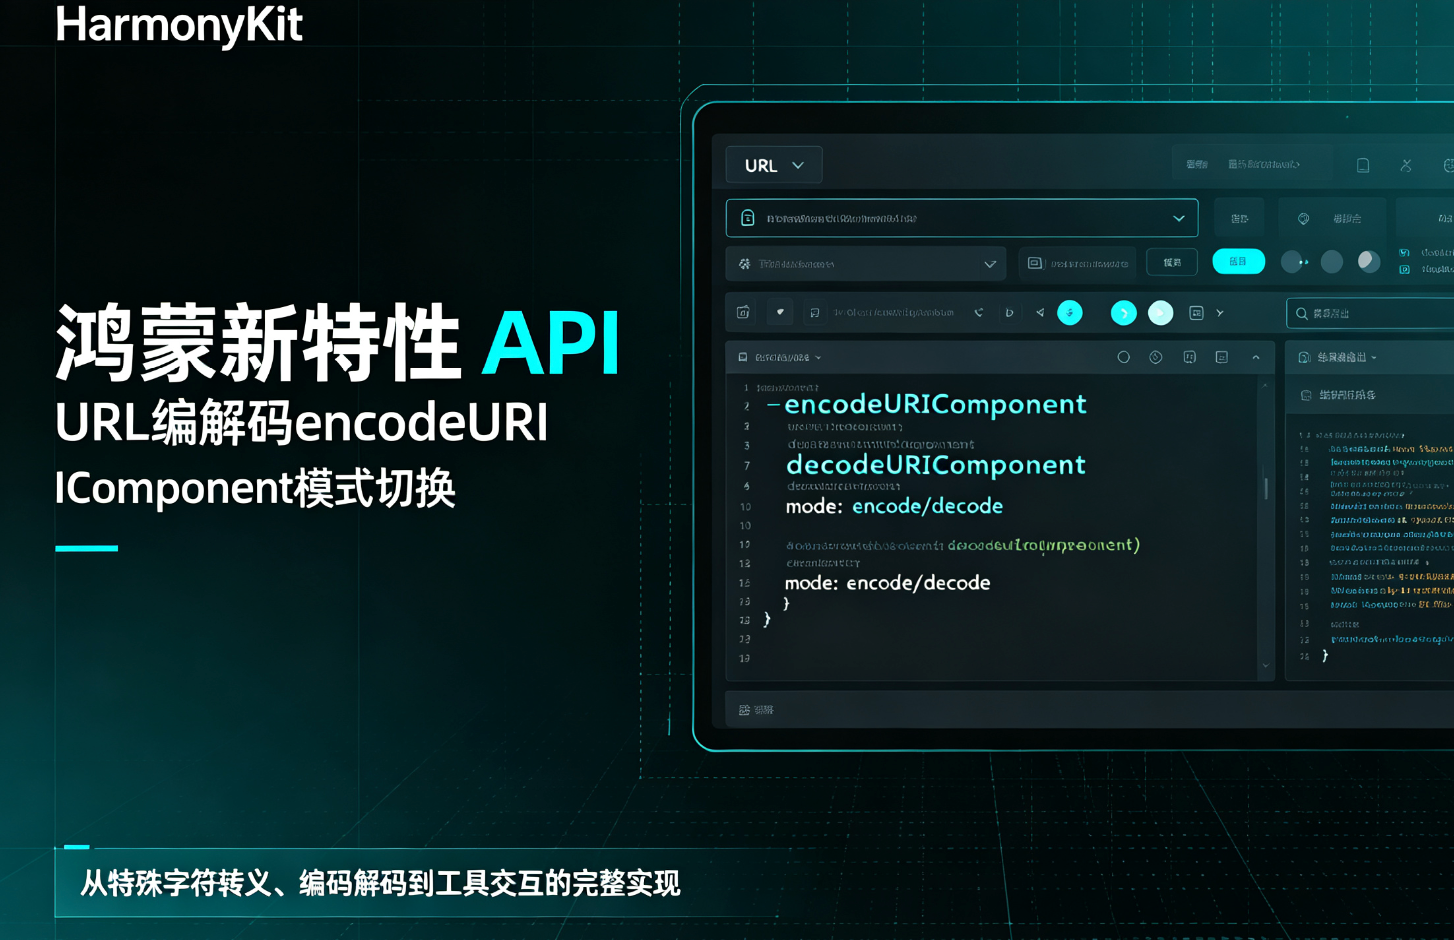This screenshot has width=1454, height=940.
Task: Click the pale cyan play circle button
Action: pos(1160,313)
